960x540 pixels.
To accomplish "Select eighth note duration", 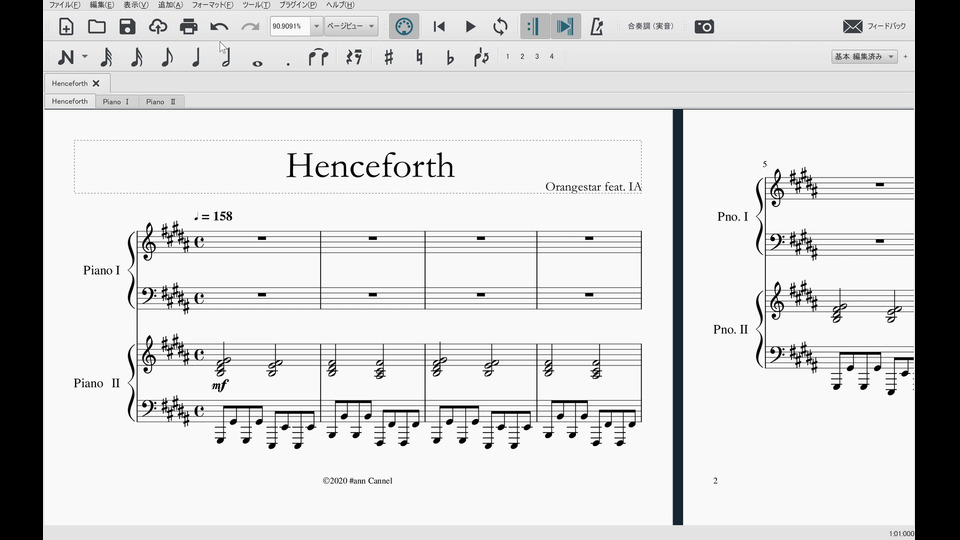I will tap(167, 57).
